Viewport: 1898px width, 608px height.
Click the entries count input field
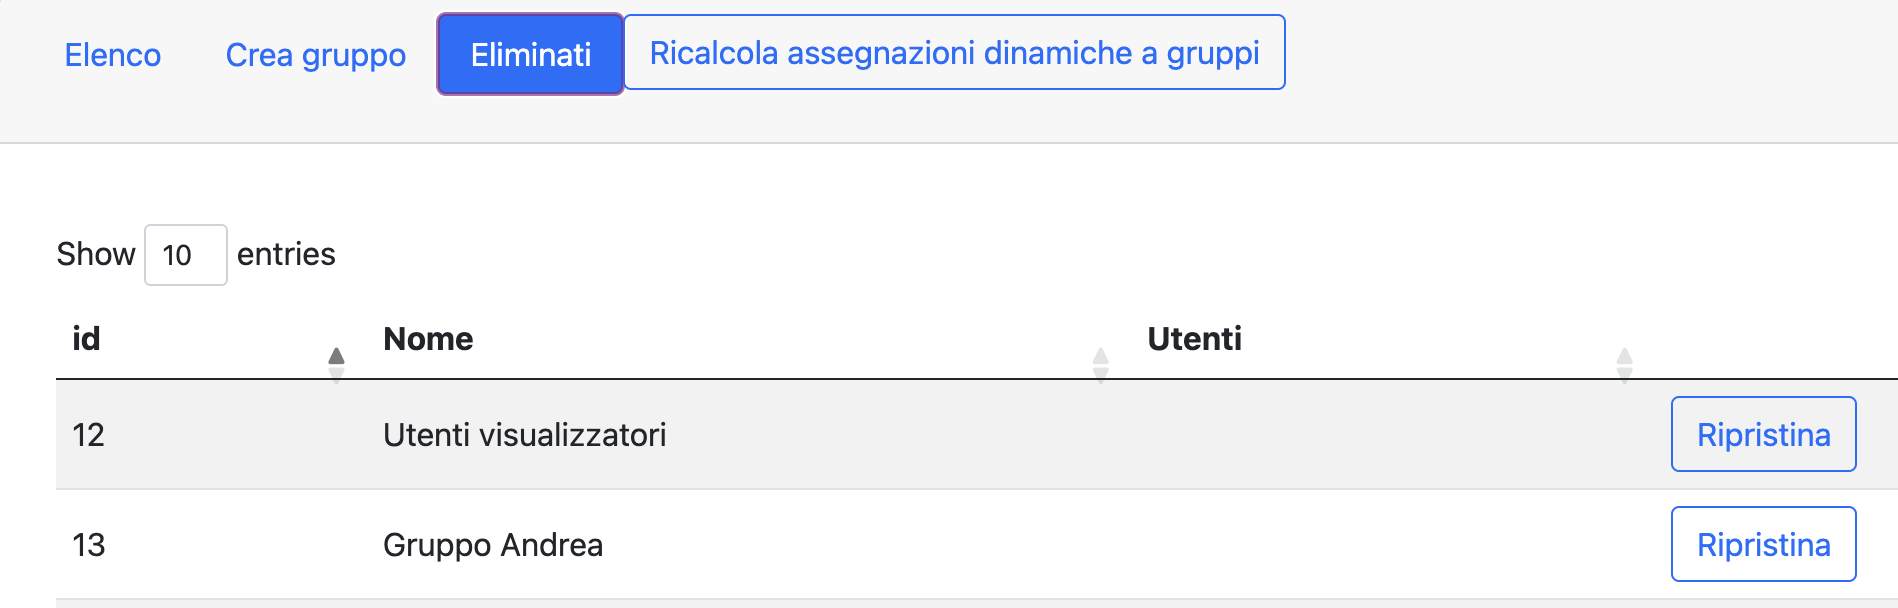coord(185,255)
